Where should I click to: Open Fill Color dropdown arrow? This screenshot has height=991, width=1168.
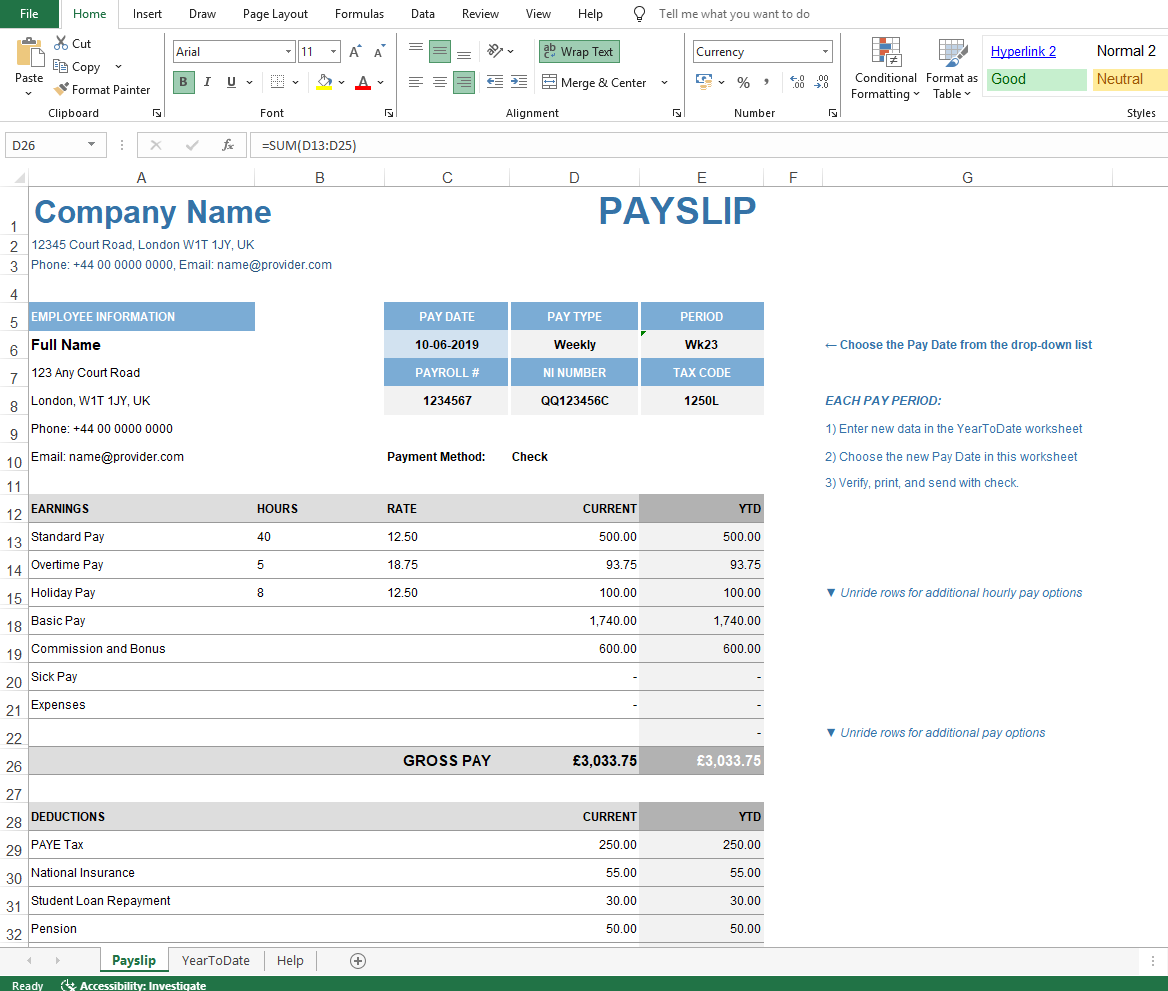341,82
